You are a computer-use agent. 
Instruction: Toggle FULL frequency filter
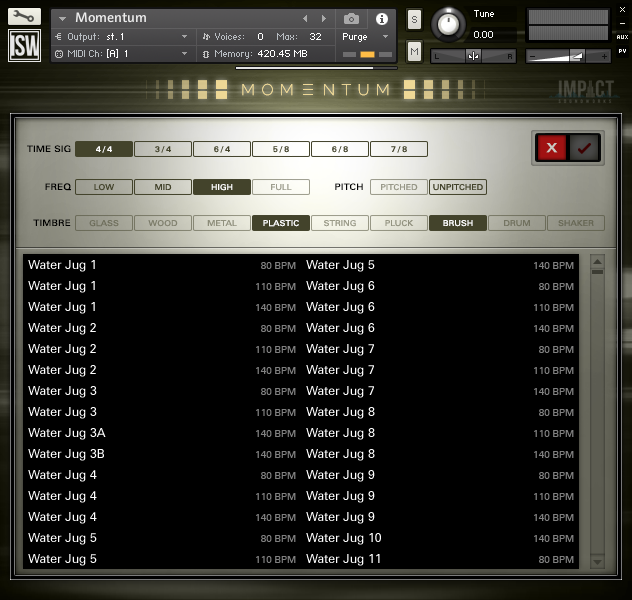(x=281, y=187)
